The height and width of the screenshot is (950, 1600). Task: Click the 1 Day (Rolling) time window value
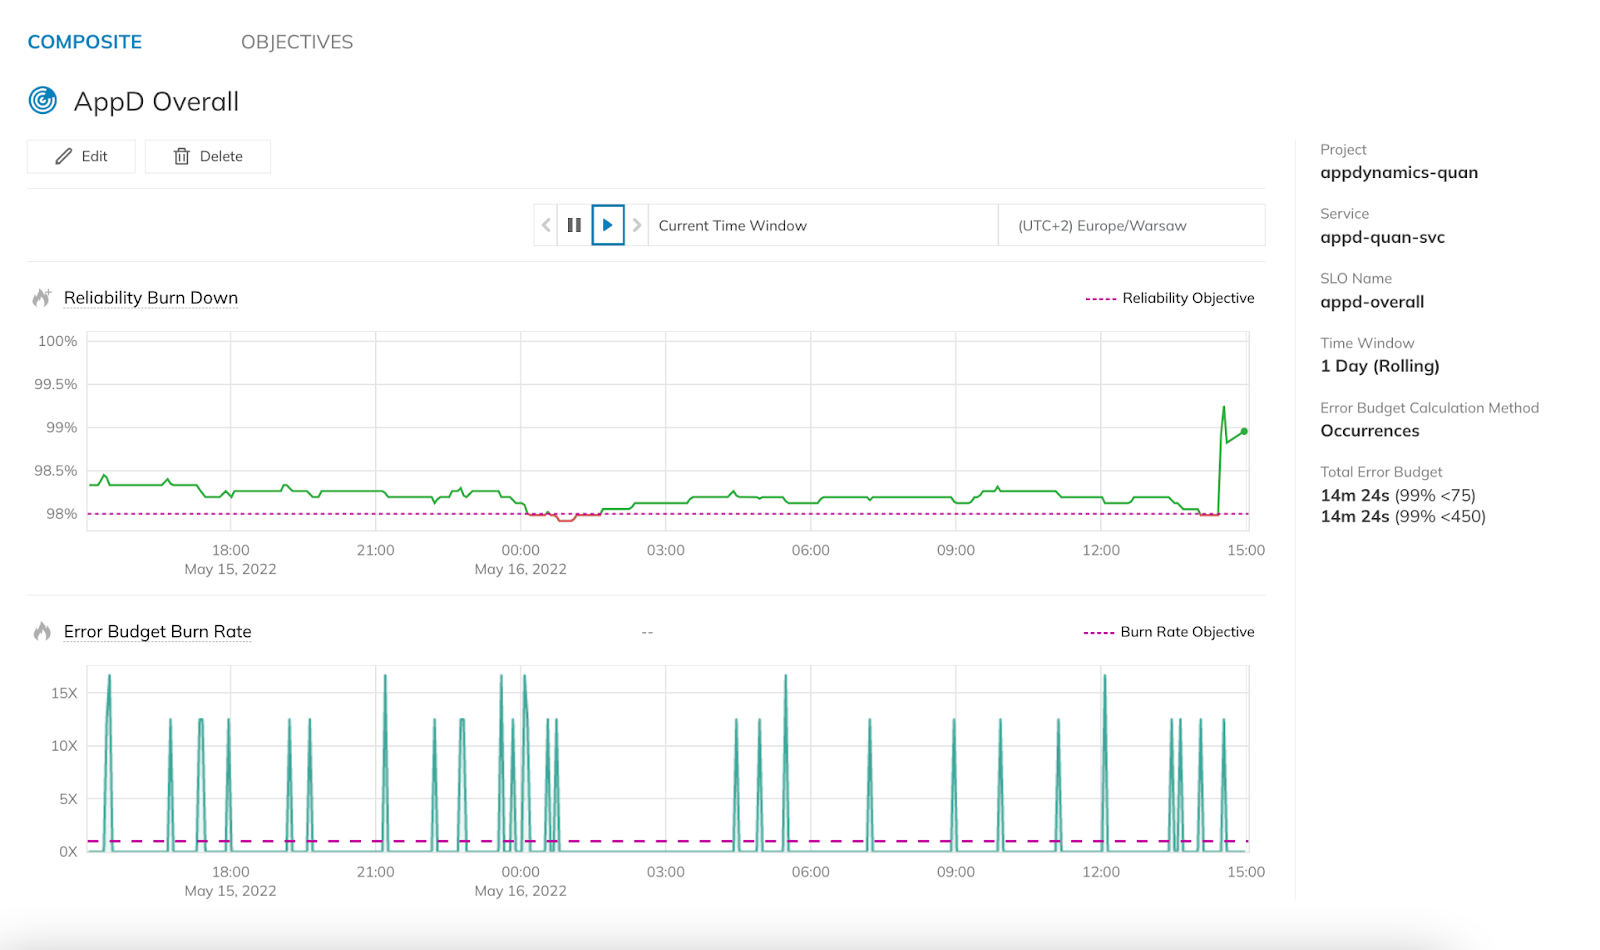[x=1380, y=366]
